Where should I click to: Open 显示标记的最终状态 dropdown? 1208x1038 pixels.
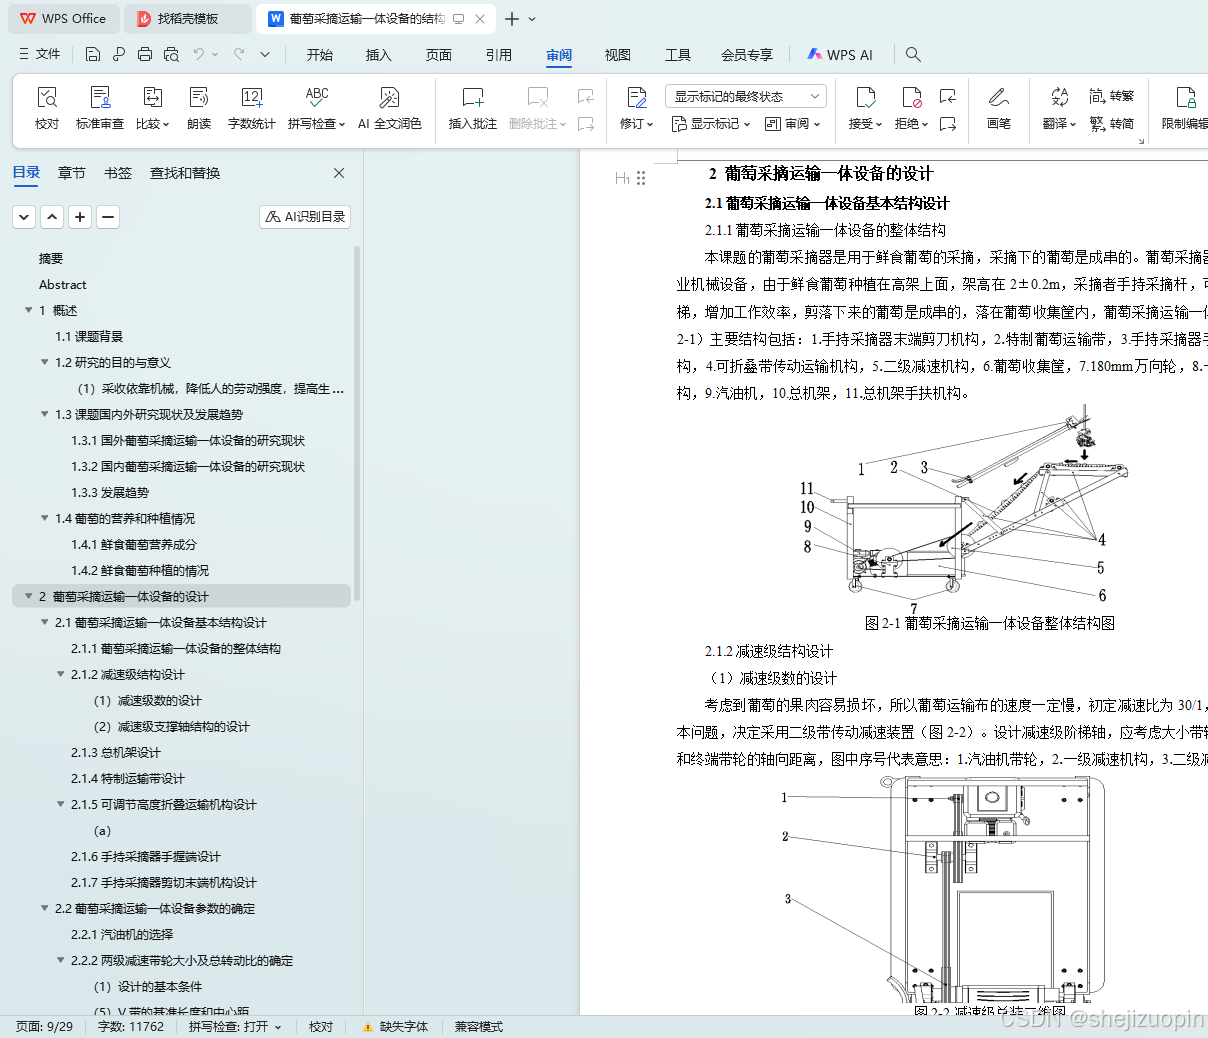coord(746,96)
